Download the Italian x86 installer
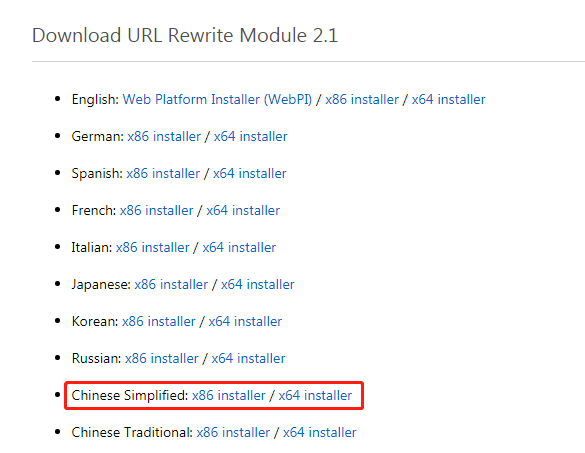Viewport: 585px width, 453px height. click(153, 247)
